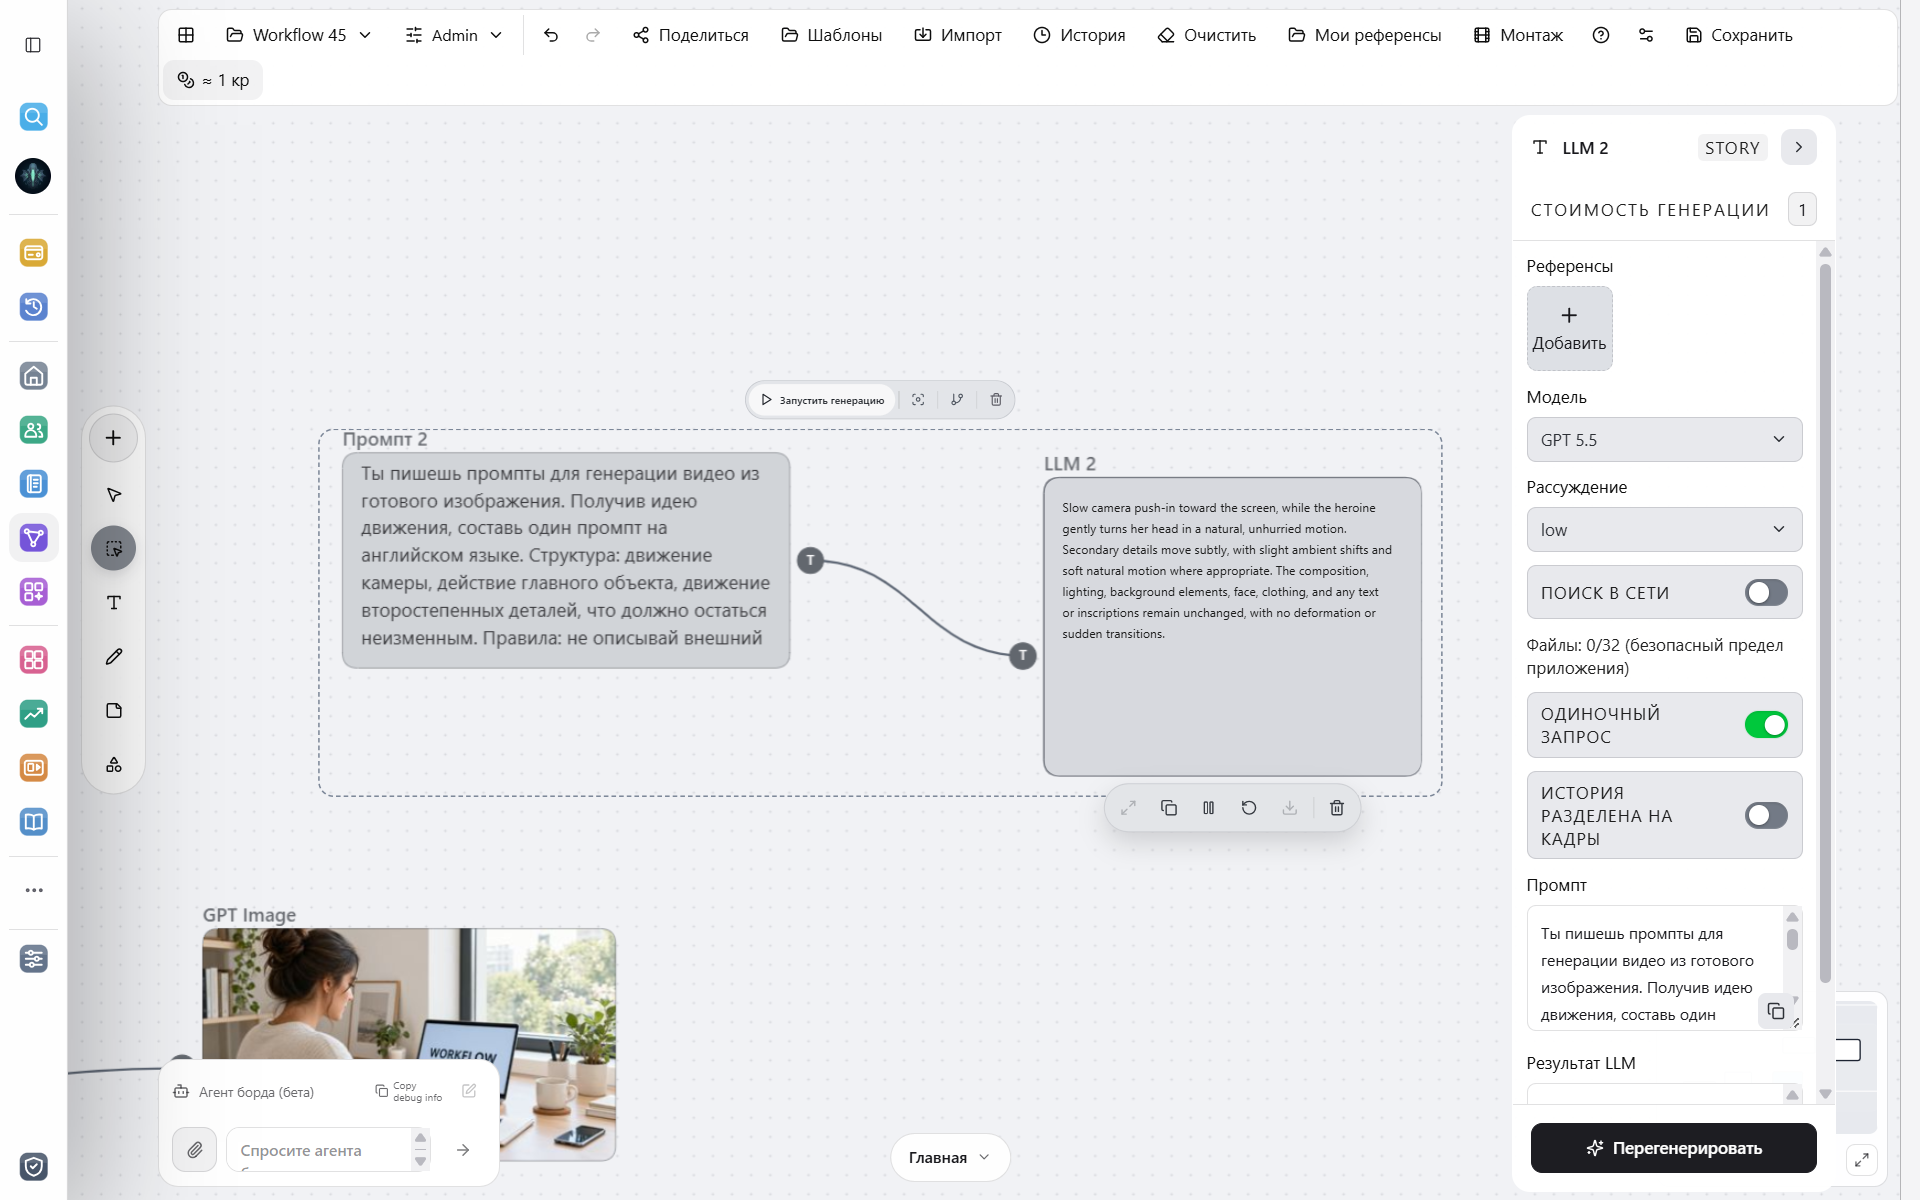
Task: Select the Text tool in canvas toolbar
Action: click(114, 603)
